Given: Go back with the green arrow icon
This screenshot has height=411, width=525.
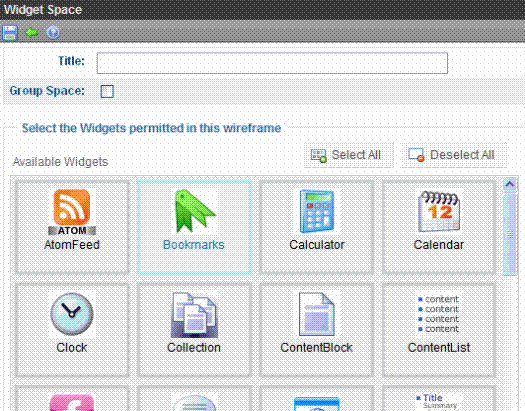Looking at the screenshot, I should click(32, 32).
